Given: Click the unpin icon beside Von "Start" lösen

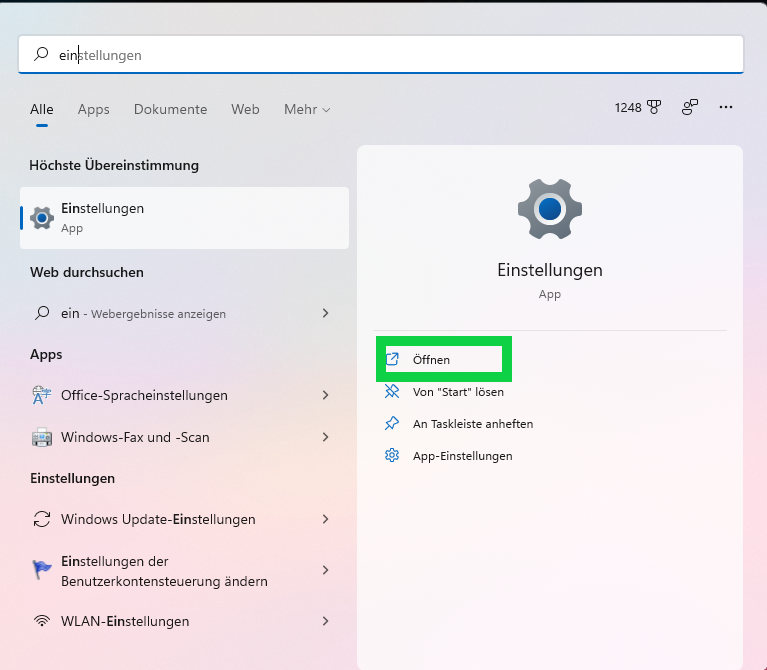Looking at the screenshot, I should pos(392,391).
